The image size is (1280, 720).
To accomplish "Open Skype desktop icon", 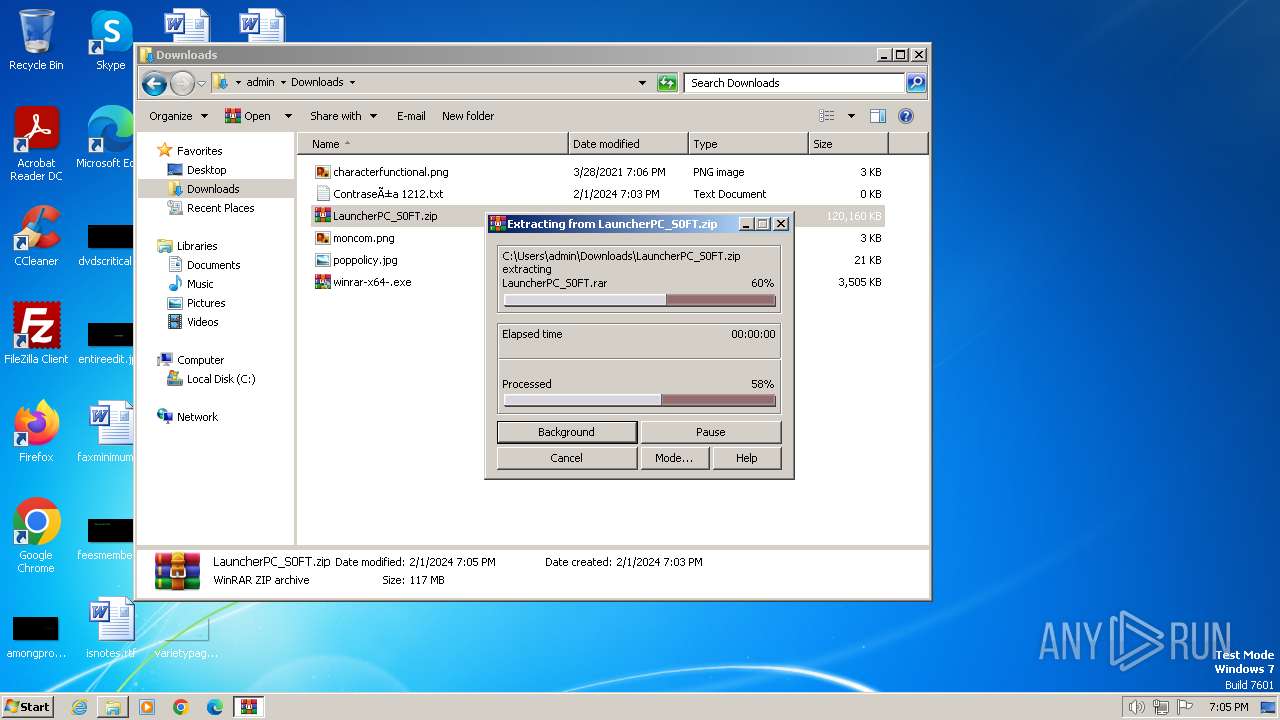I will pyautogui.click(x=110, y=40).
